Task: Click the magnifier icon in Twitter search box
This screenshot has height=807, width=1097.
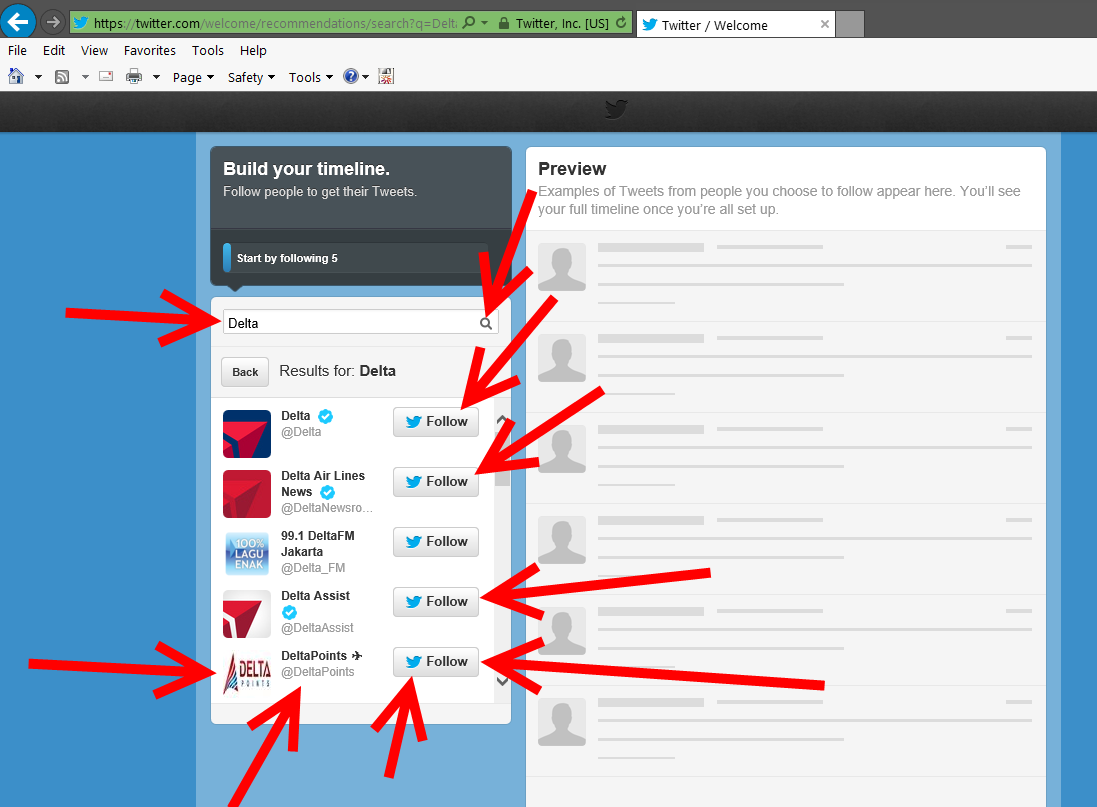Action: pyautogui.click(x=486, y=323)
